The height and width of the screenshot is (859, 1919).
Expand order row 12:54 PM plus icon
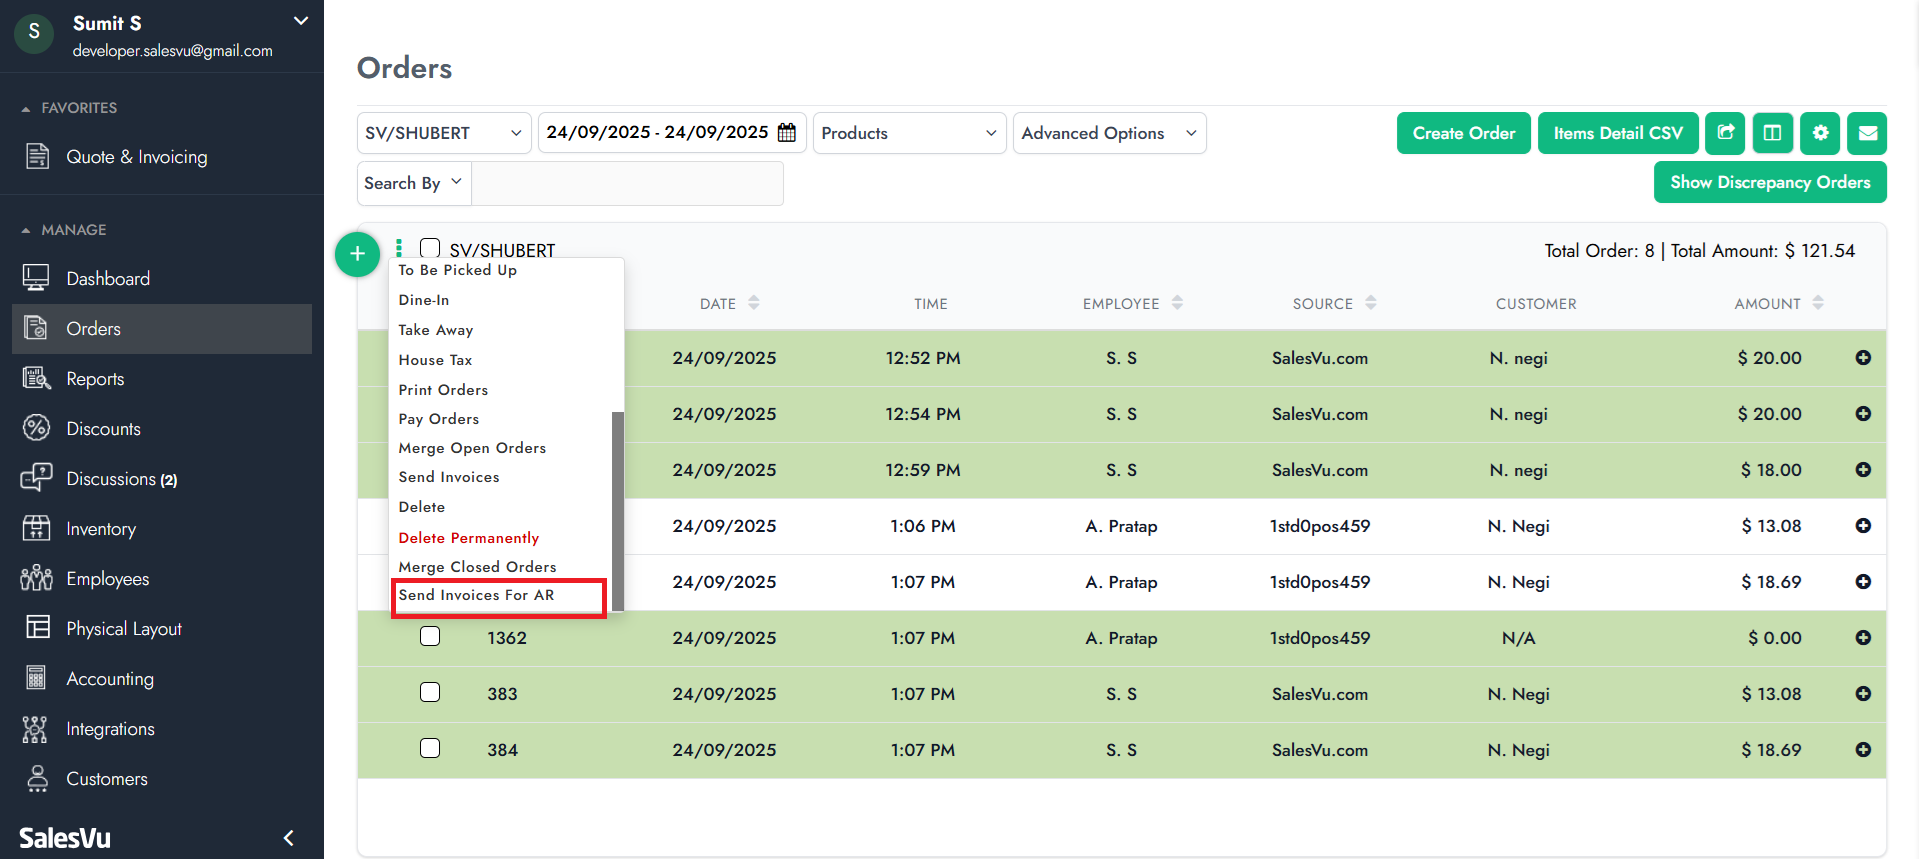[x=1863, y=414]
